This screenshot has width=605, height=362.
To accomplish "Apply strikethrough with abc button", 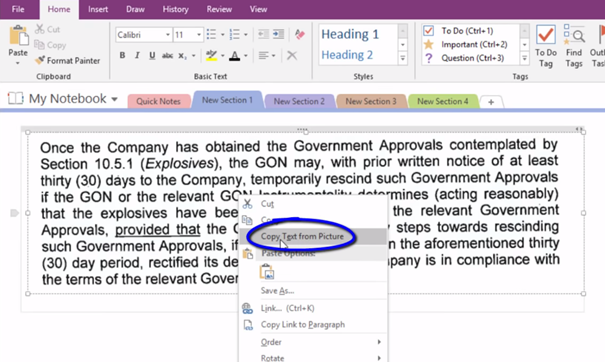I will coord(167,56).
